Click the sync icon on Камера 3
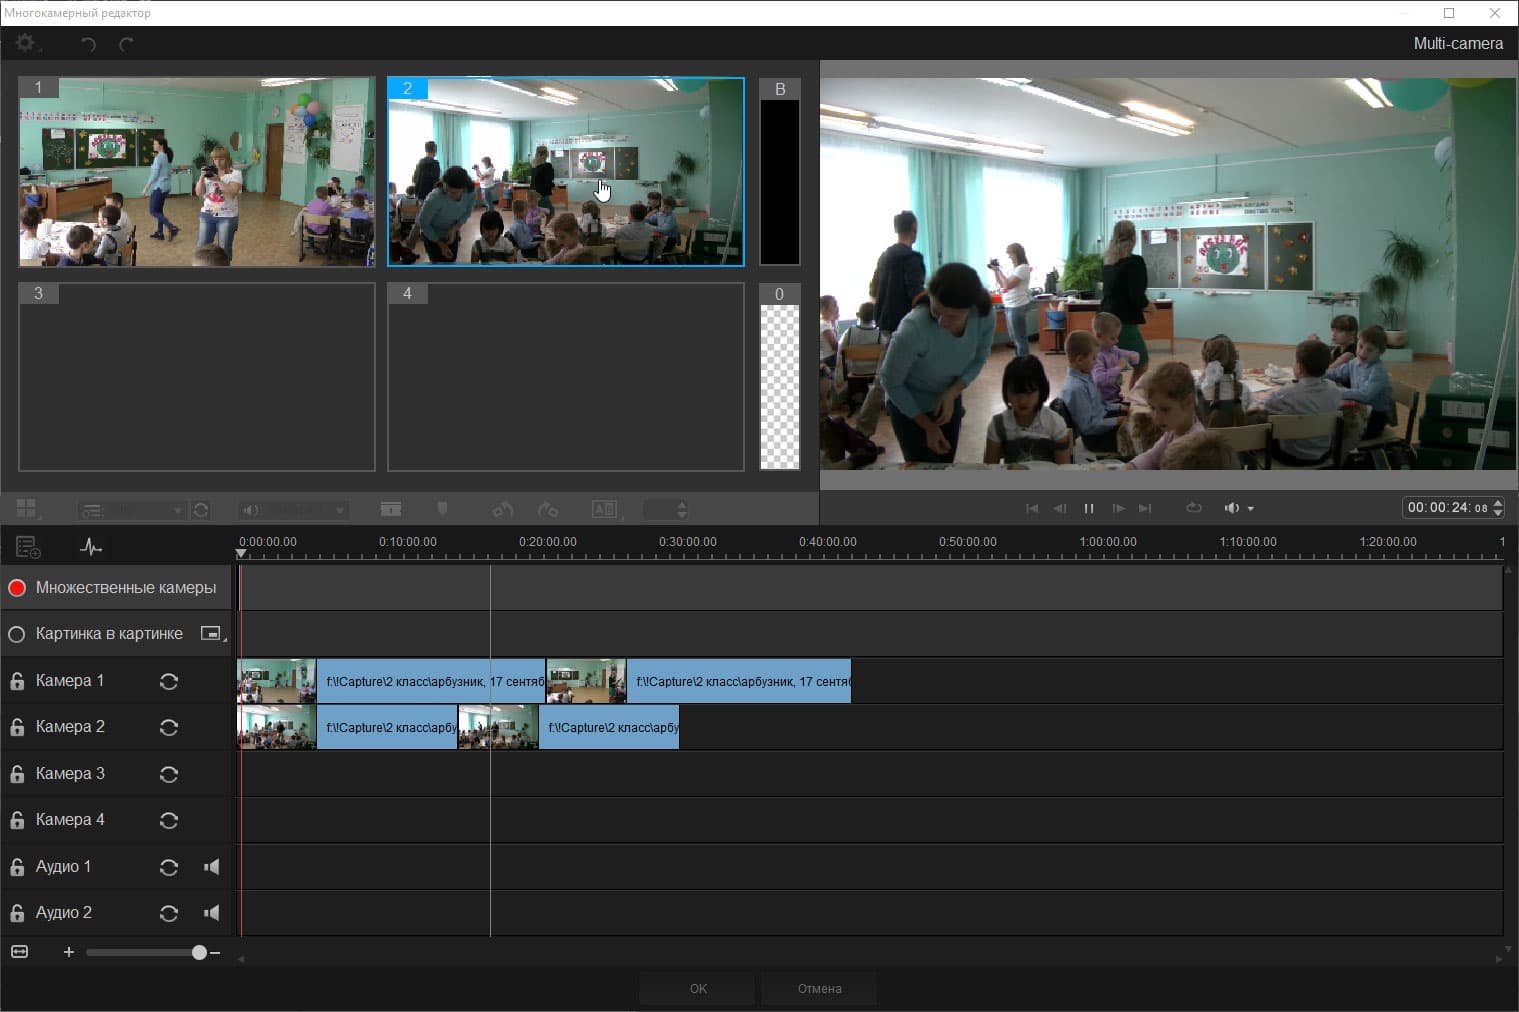This screenshot has width=1519, height=1012. click(x=169, y=774)
